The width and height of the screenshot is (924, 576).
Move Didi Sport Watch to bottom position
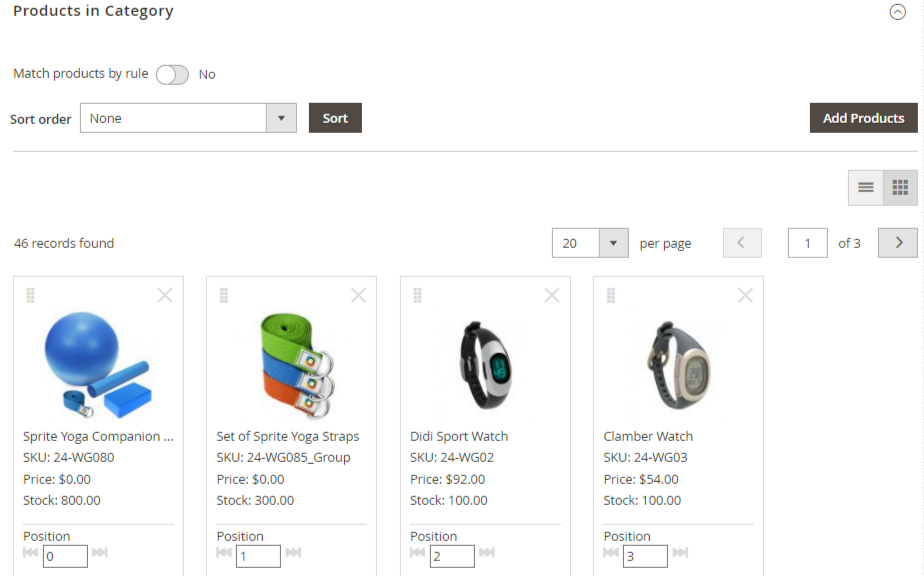(486, 552)
